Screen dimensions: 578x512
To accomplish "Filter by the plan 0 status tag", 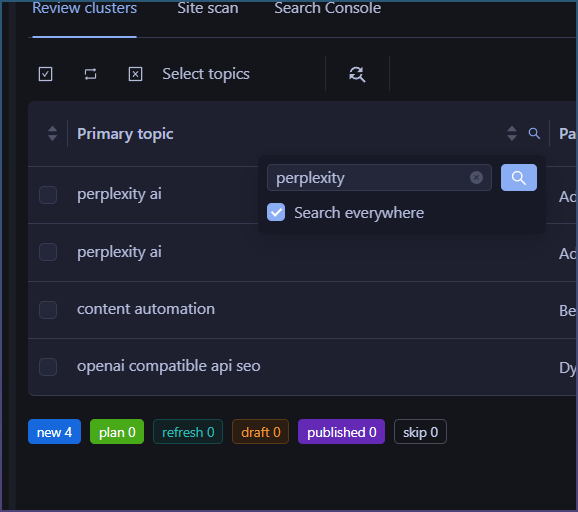I will tap(117, 432).
